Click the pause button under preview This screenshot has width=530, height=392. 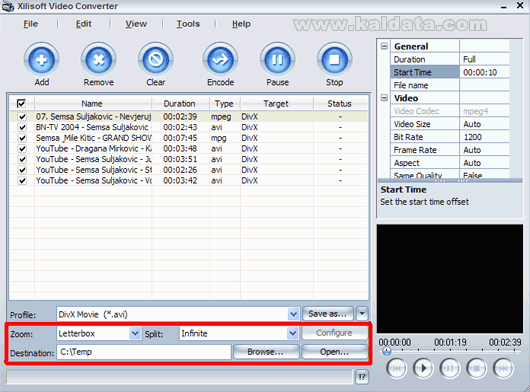click(x=450, y=368)
